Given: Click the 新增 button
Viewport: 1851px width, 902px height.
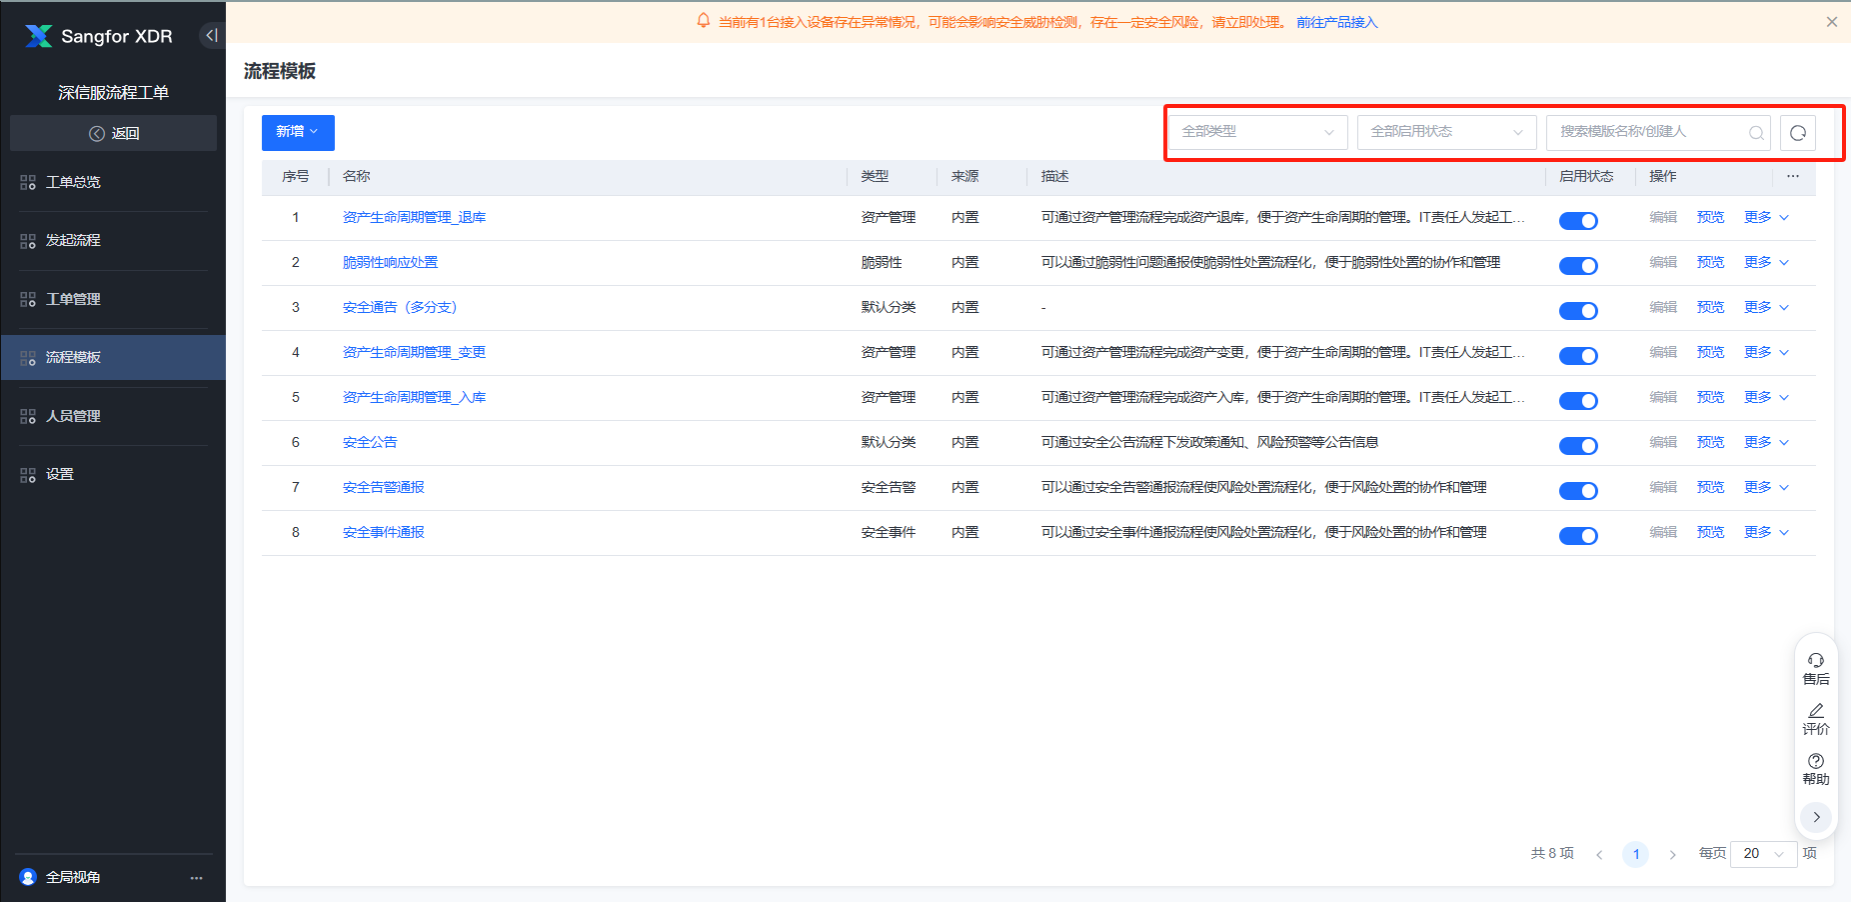Looking at the screenshot, I should coord(297,132).
